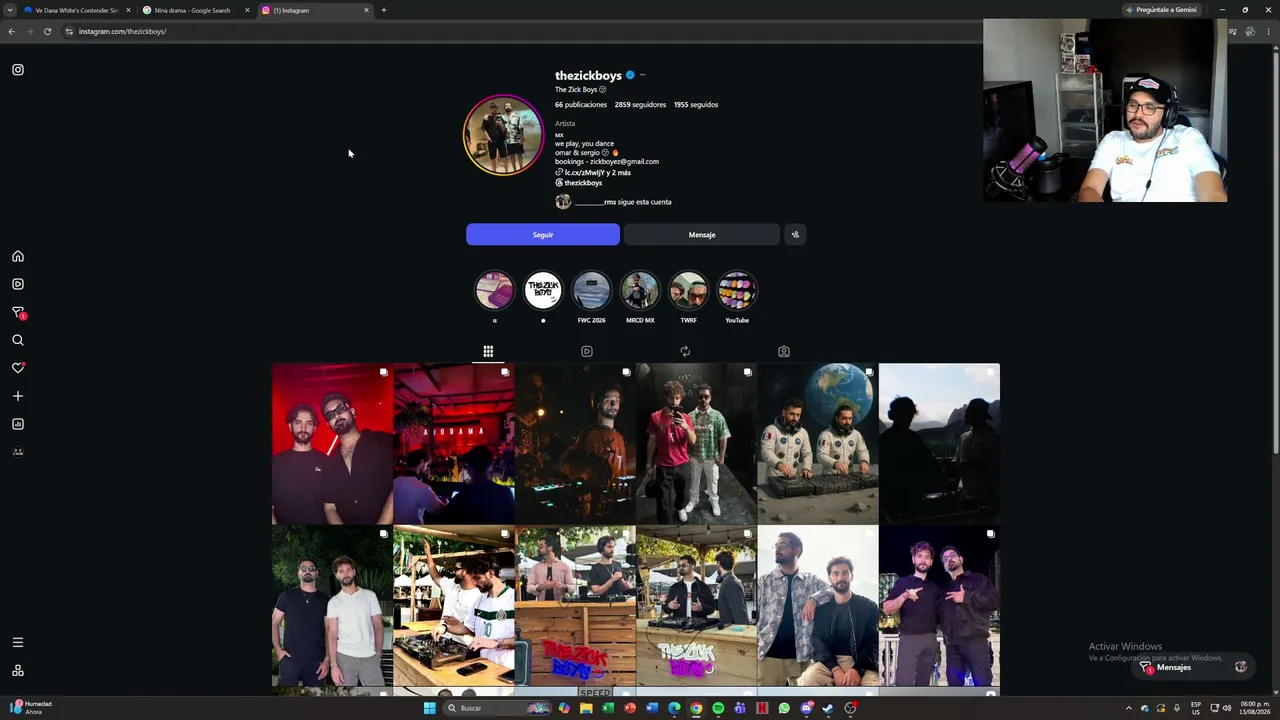Open a new browser tab
The width and height of the screenshot is (1280, 720).
coord(384,10)
